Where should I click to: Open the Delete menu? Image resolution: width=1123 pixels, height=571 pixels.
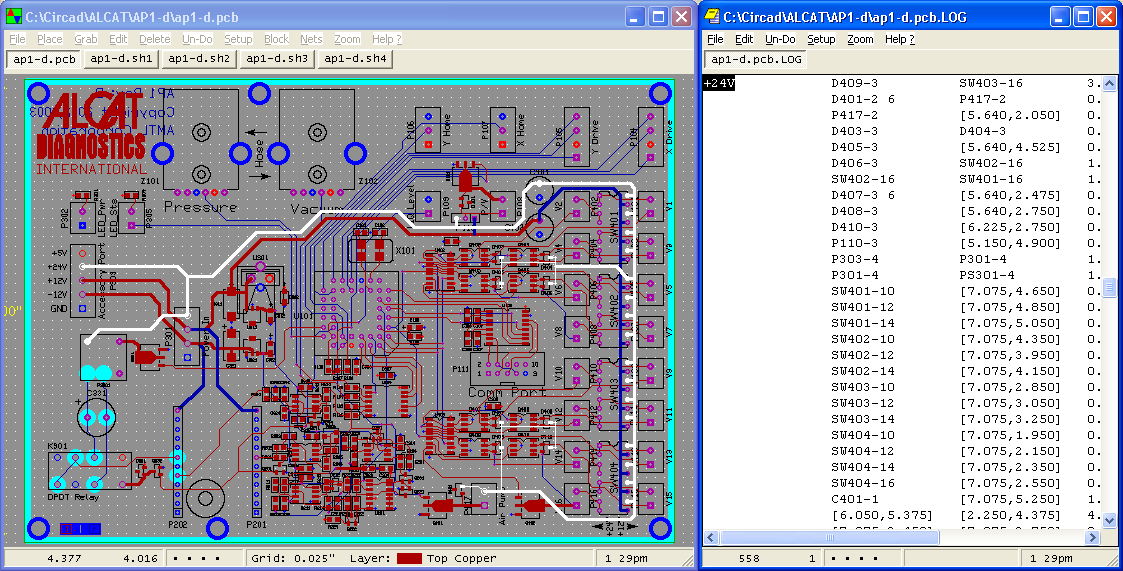(154, 39)
